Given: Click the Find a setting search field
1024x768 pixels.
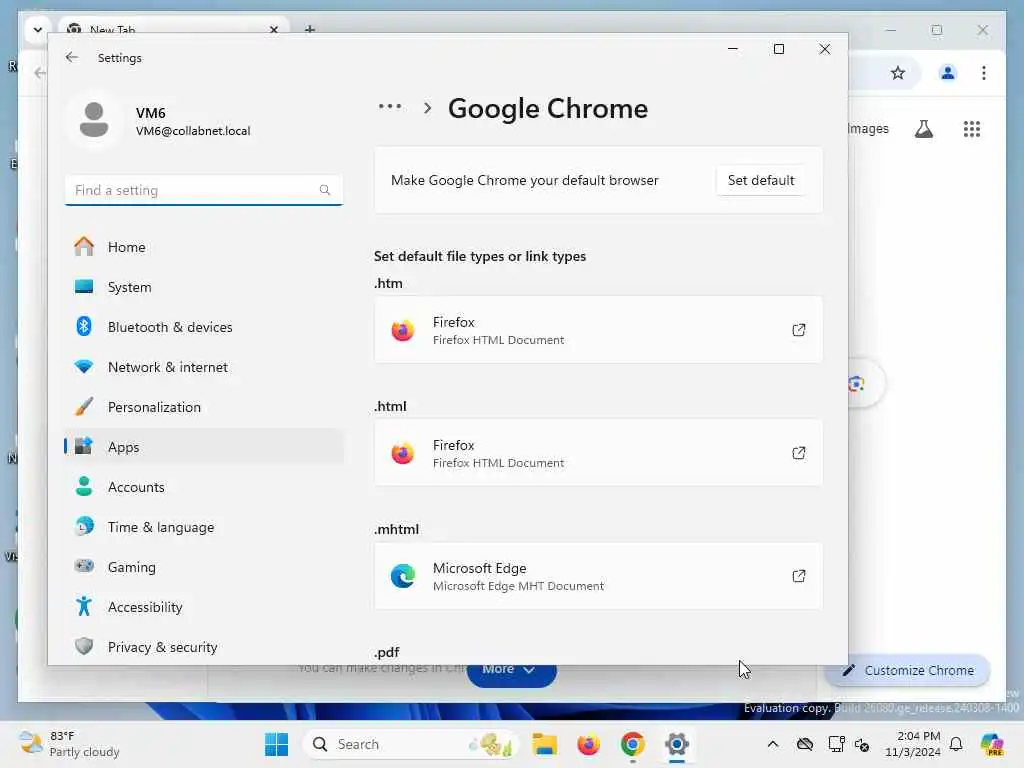Looking at the screenshot, I should coord(204,190).
